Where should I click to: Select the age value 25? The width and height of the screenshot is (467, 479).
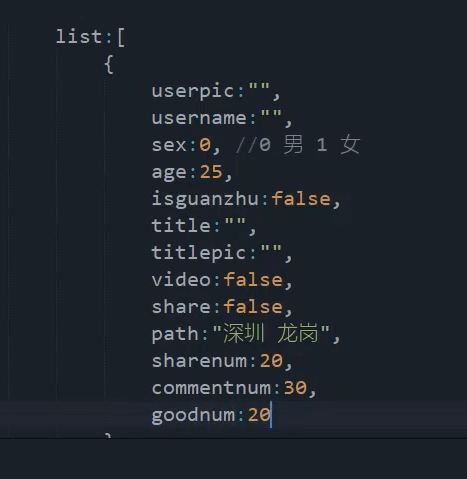pos(211,172)
